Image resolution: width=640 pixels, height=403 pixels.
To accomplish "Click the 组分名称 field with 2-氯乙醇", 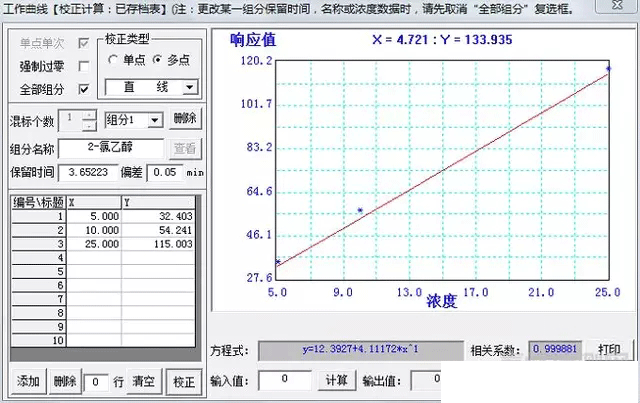I will [112, 148].
